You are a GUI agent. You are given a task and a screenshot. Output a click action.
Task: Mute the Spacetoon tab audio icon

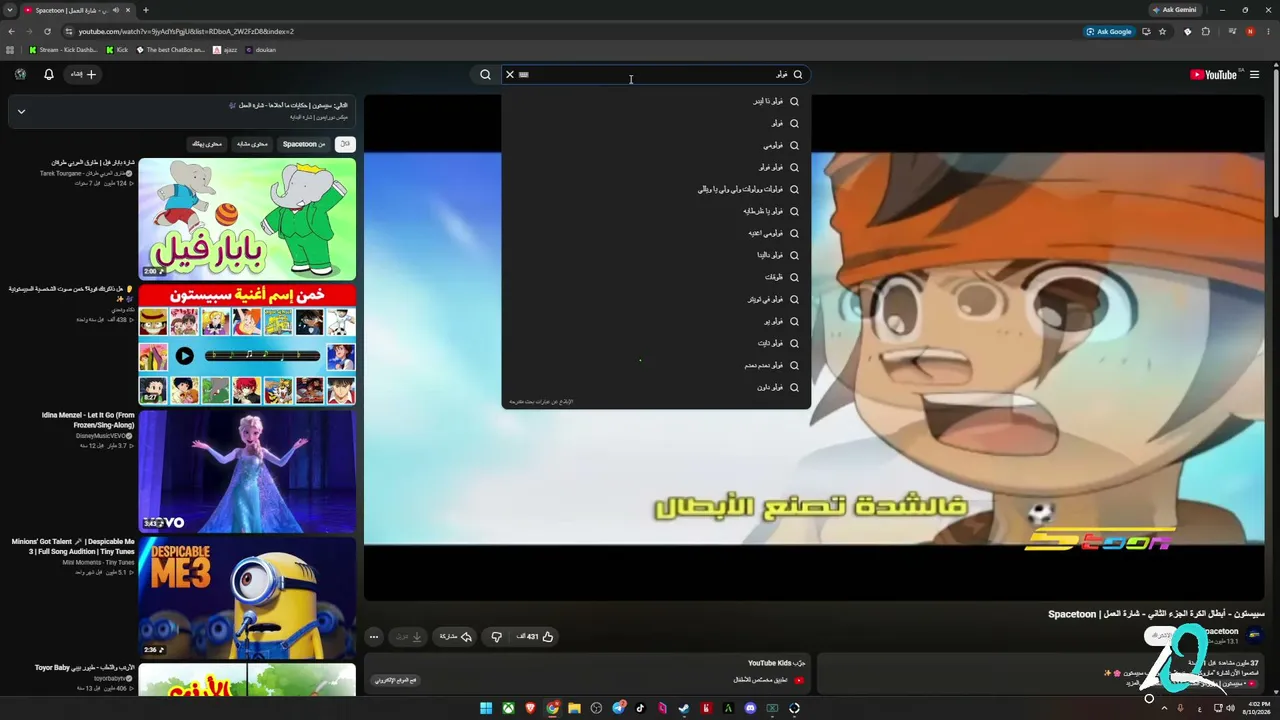click(x=116, y=10)
